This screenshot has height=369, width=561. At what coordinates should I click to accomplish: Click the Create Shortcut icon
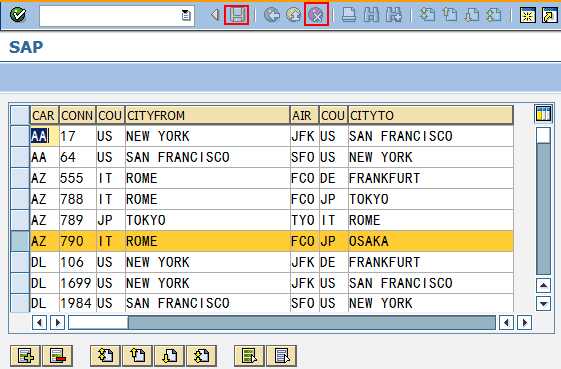[x=550, y=15]
